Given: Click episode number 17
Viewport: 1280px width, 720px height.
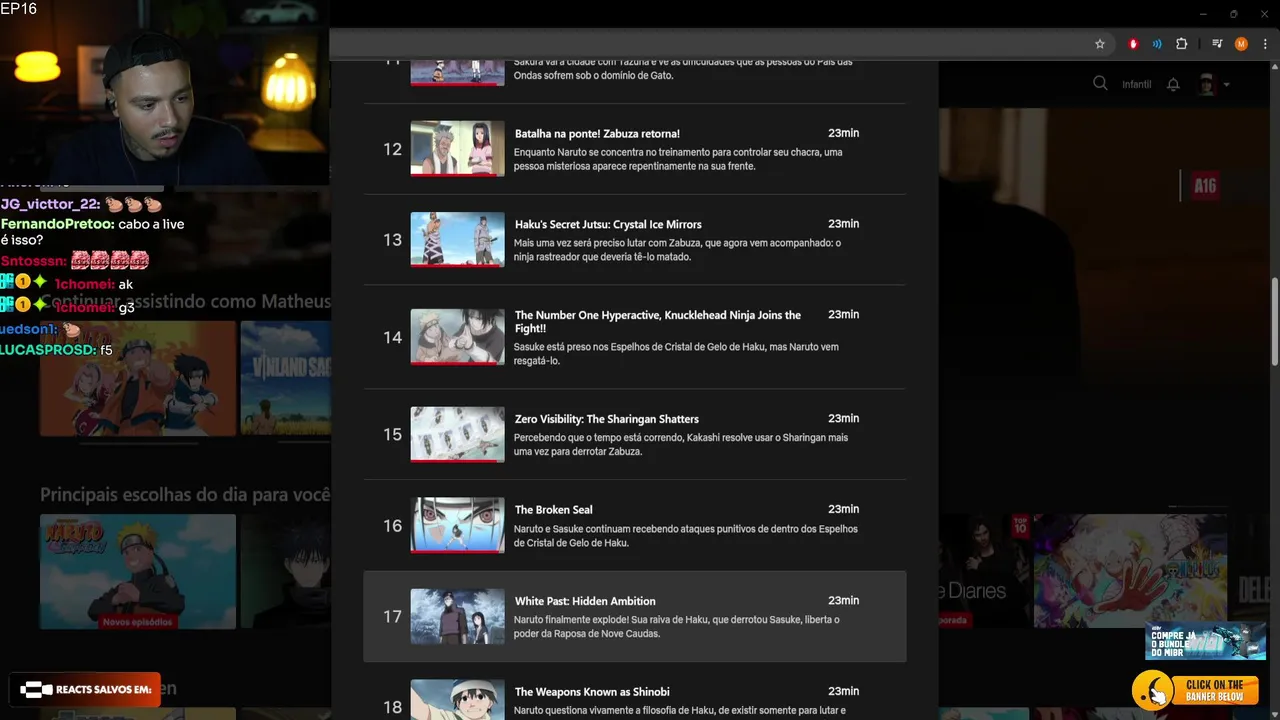Looking at the screenshot, I should coord(392,616).
